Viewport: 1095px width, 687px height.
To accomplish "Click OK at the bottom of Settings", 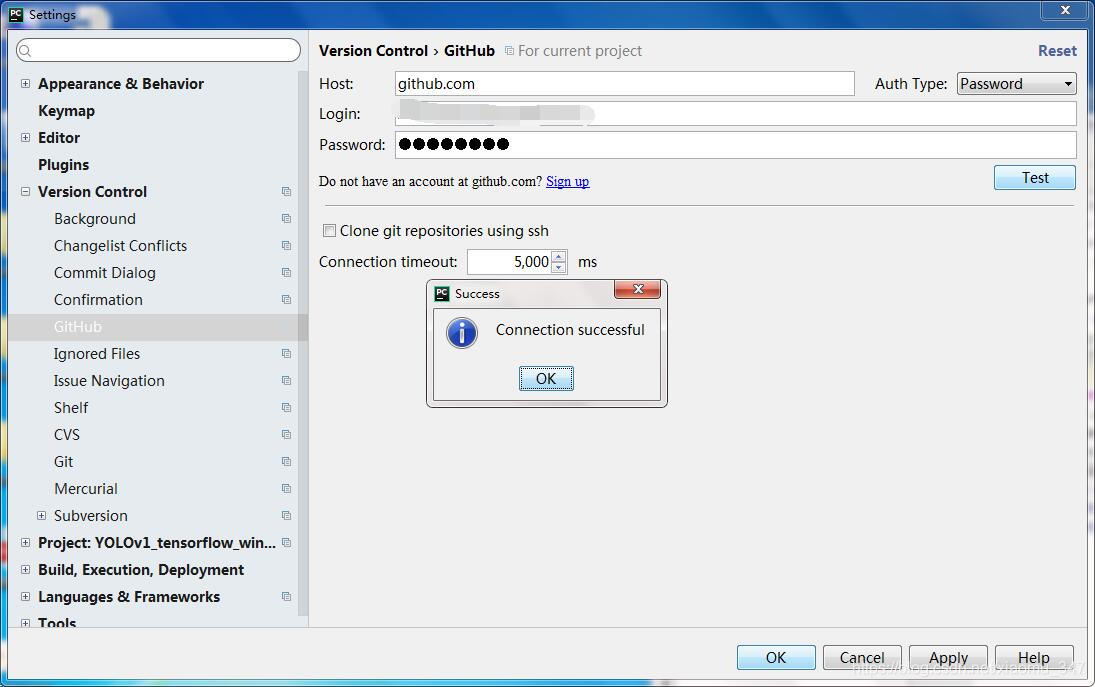I will pyautogui.click(x=776, y=658).
